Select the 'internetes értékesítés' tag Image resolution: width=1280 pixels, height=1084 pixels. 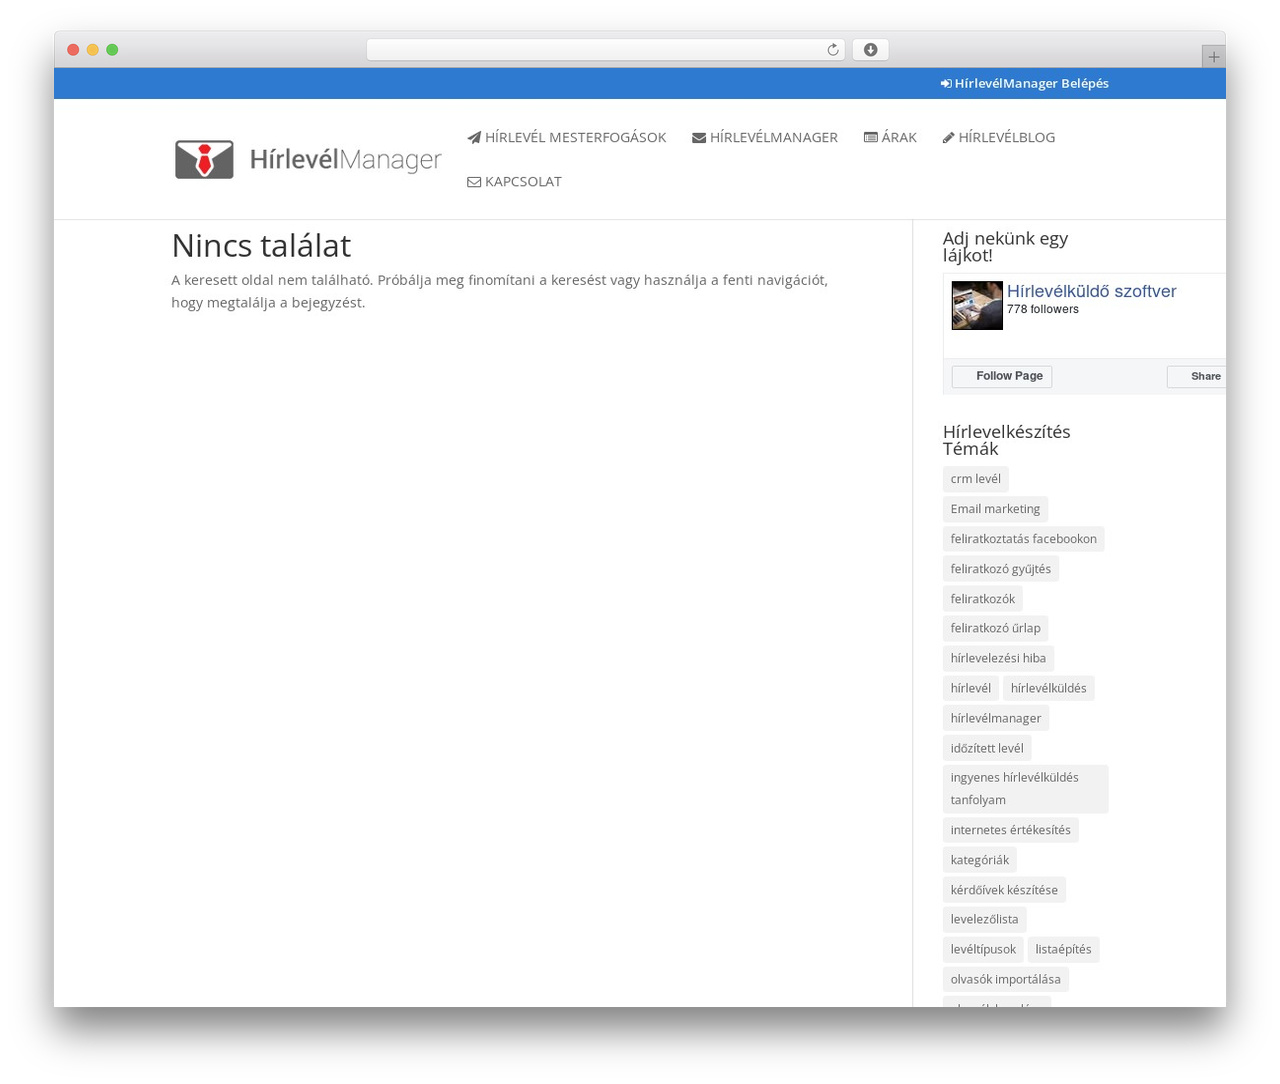[x=1011, y=830]
